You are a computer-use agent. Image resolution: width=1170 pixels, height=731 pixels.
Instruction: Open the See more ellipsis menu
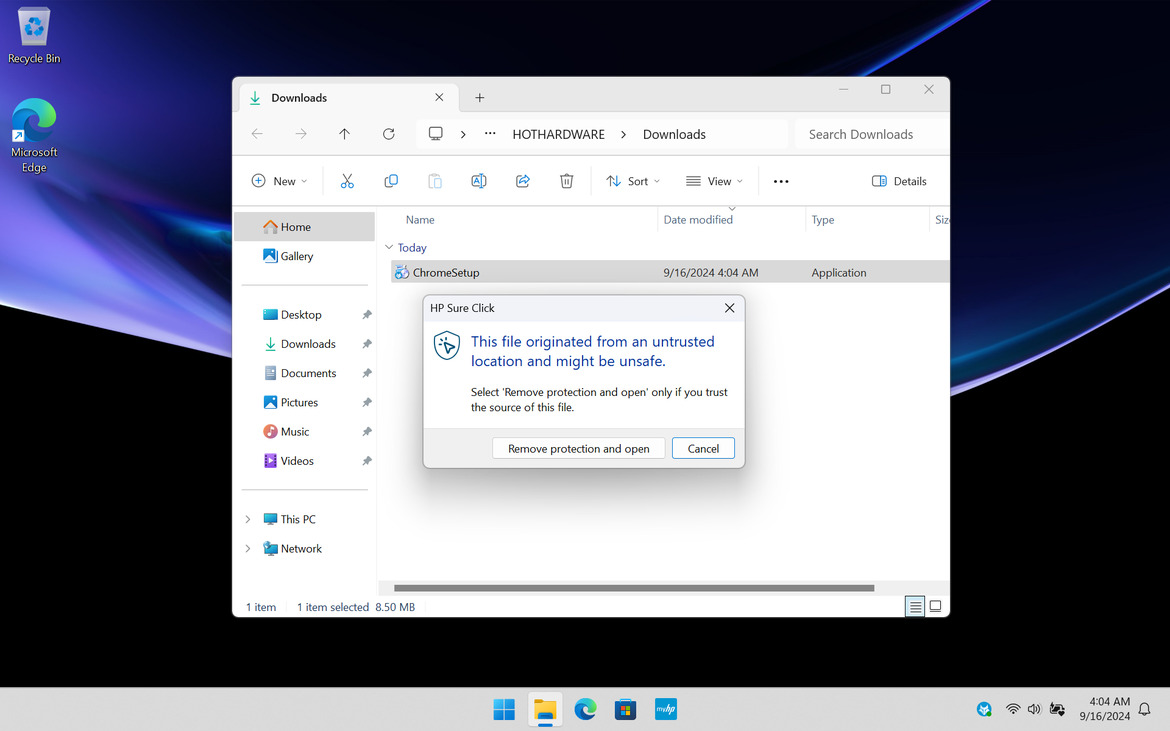[x=781, y=181]
